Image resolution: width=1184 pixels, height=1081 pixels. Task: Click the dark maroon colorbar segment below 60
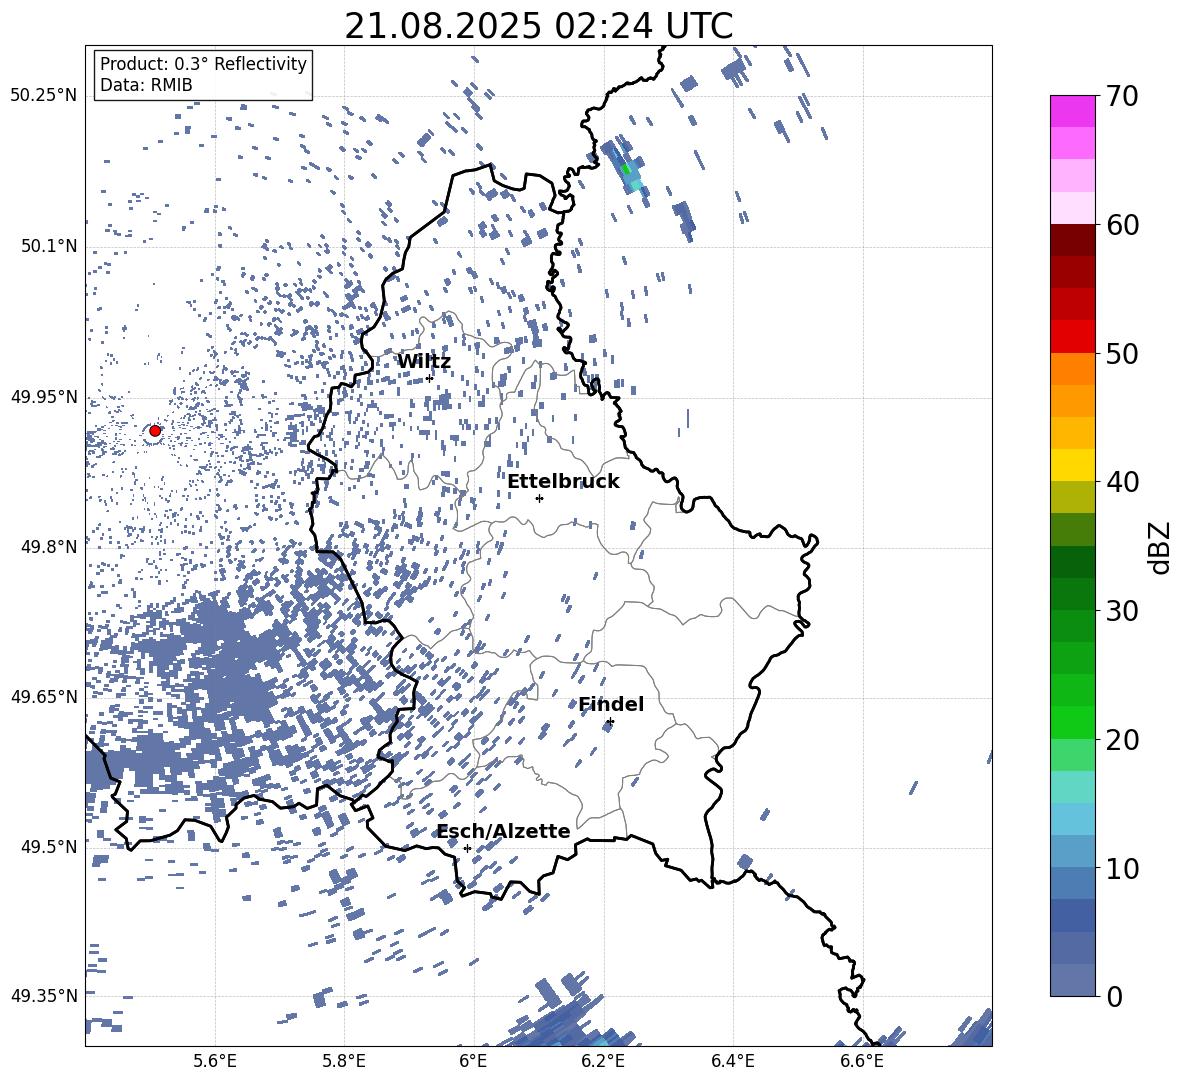point(1072,240)
